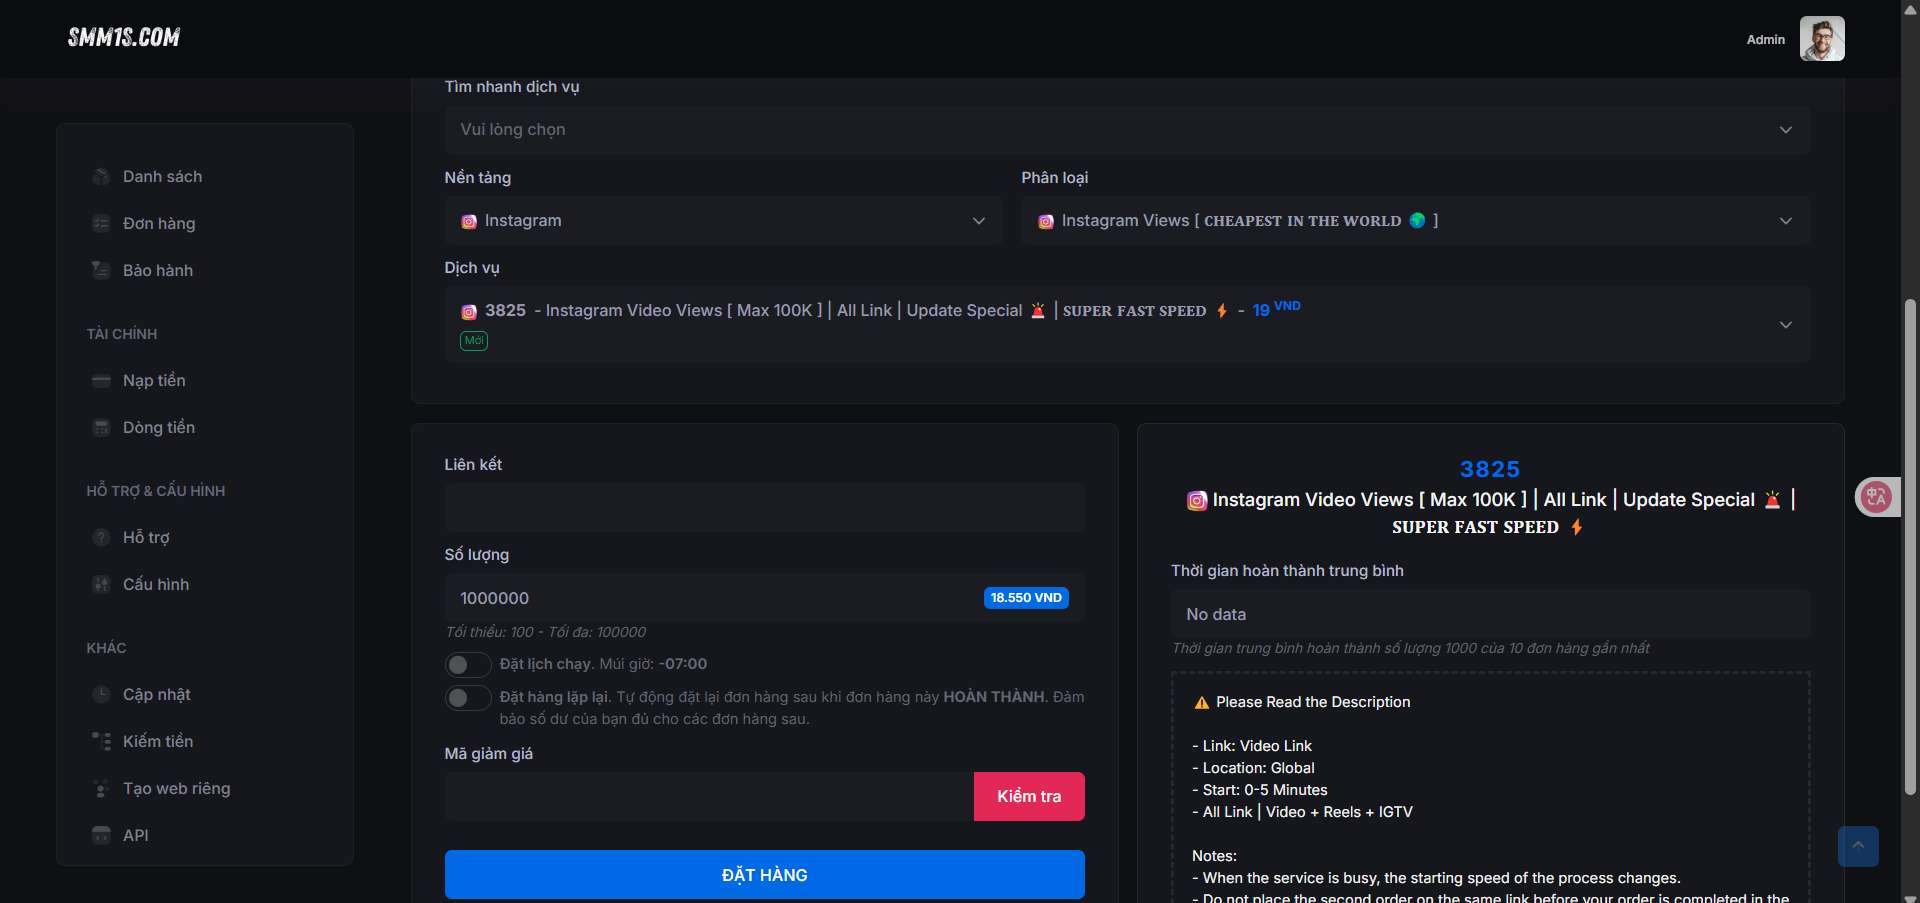The width and height of the screenshot is (1920, 903).
Task: Click the Đơn hàng sidebar icon
Action: click(101, 224)
